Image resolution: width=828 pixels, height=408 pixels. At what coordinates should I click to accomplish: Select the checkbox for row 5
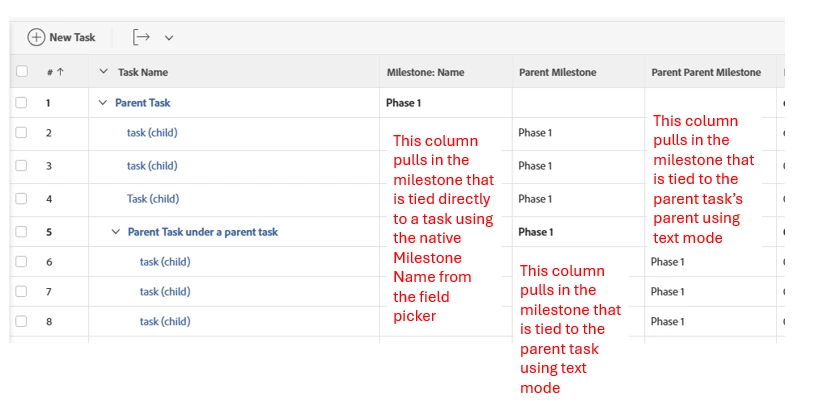tap(21, 232)
